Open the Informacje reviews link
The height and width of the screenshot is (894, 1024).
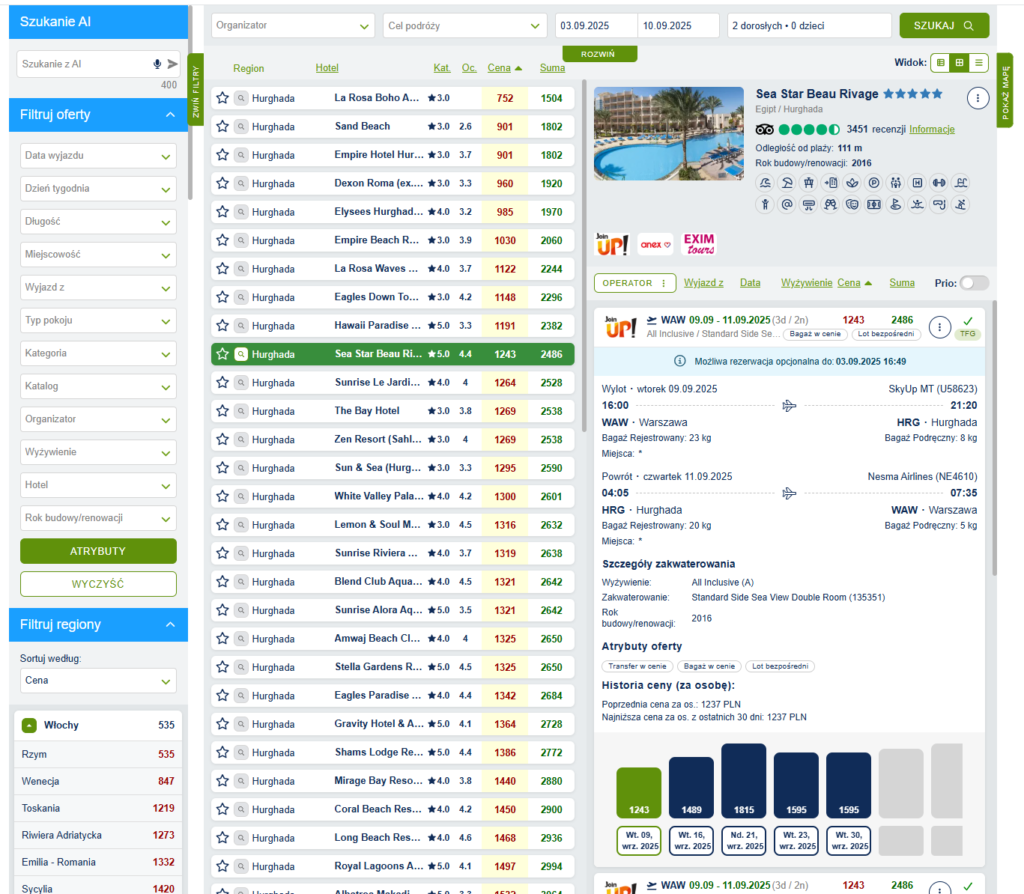[x=931, y=129]
